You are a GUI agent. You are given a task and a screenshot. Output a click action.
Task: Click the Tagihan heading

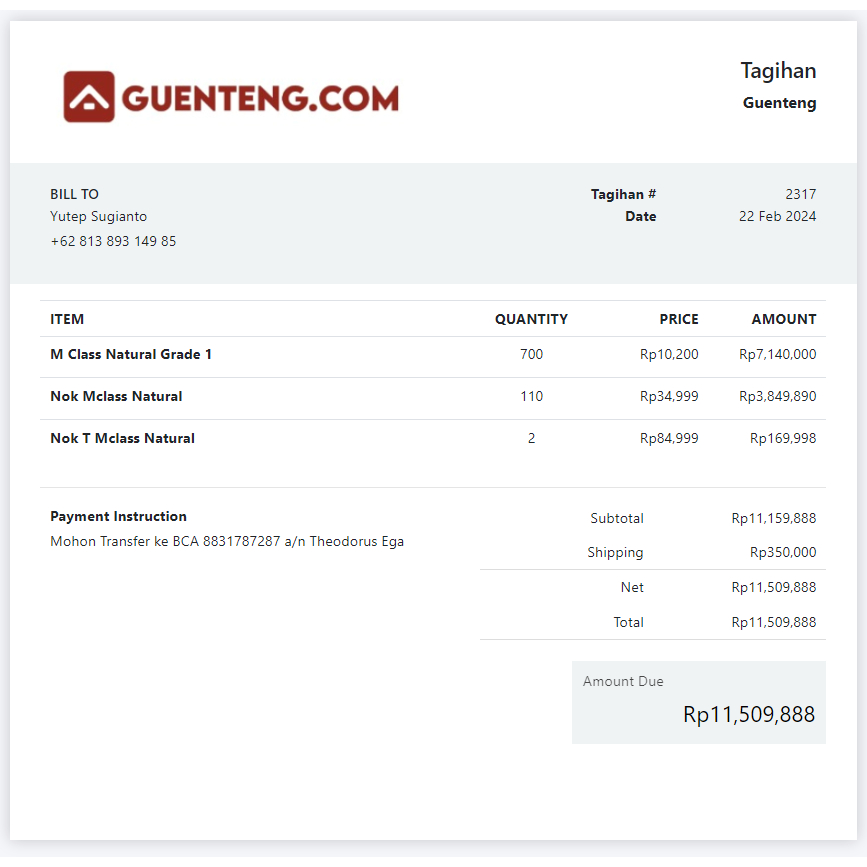pyautogui.click(x=778, y=71)
